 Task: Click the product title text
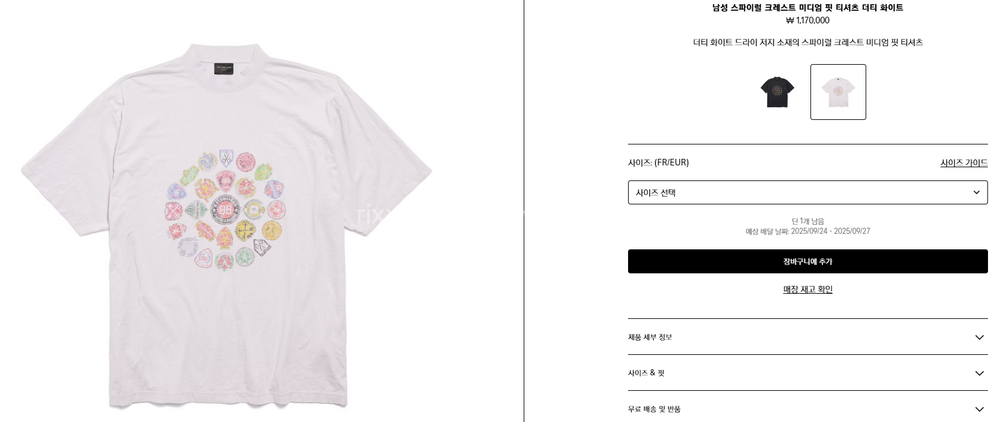tap(807, 8)
